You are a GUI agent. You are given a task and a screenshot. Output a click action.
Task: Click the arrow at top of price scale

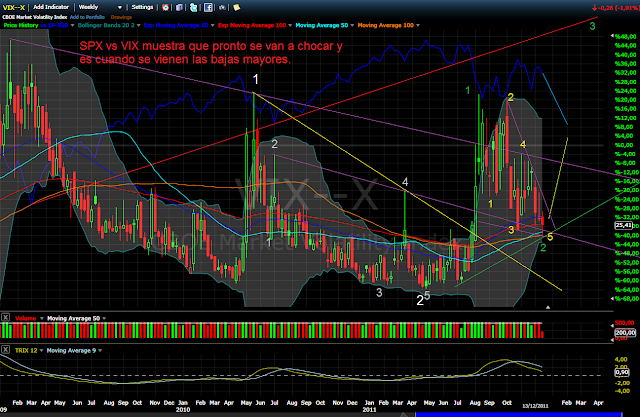coord(612,36)
